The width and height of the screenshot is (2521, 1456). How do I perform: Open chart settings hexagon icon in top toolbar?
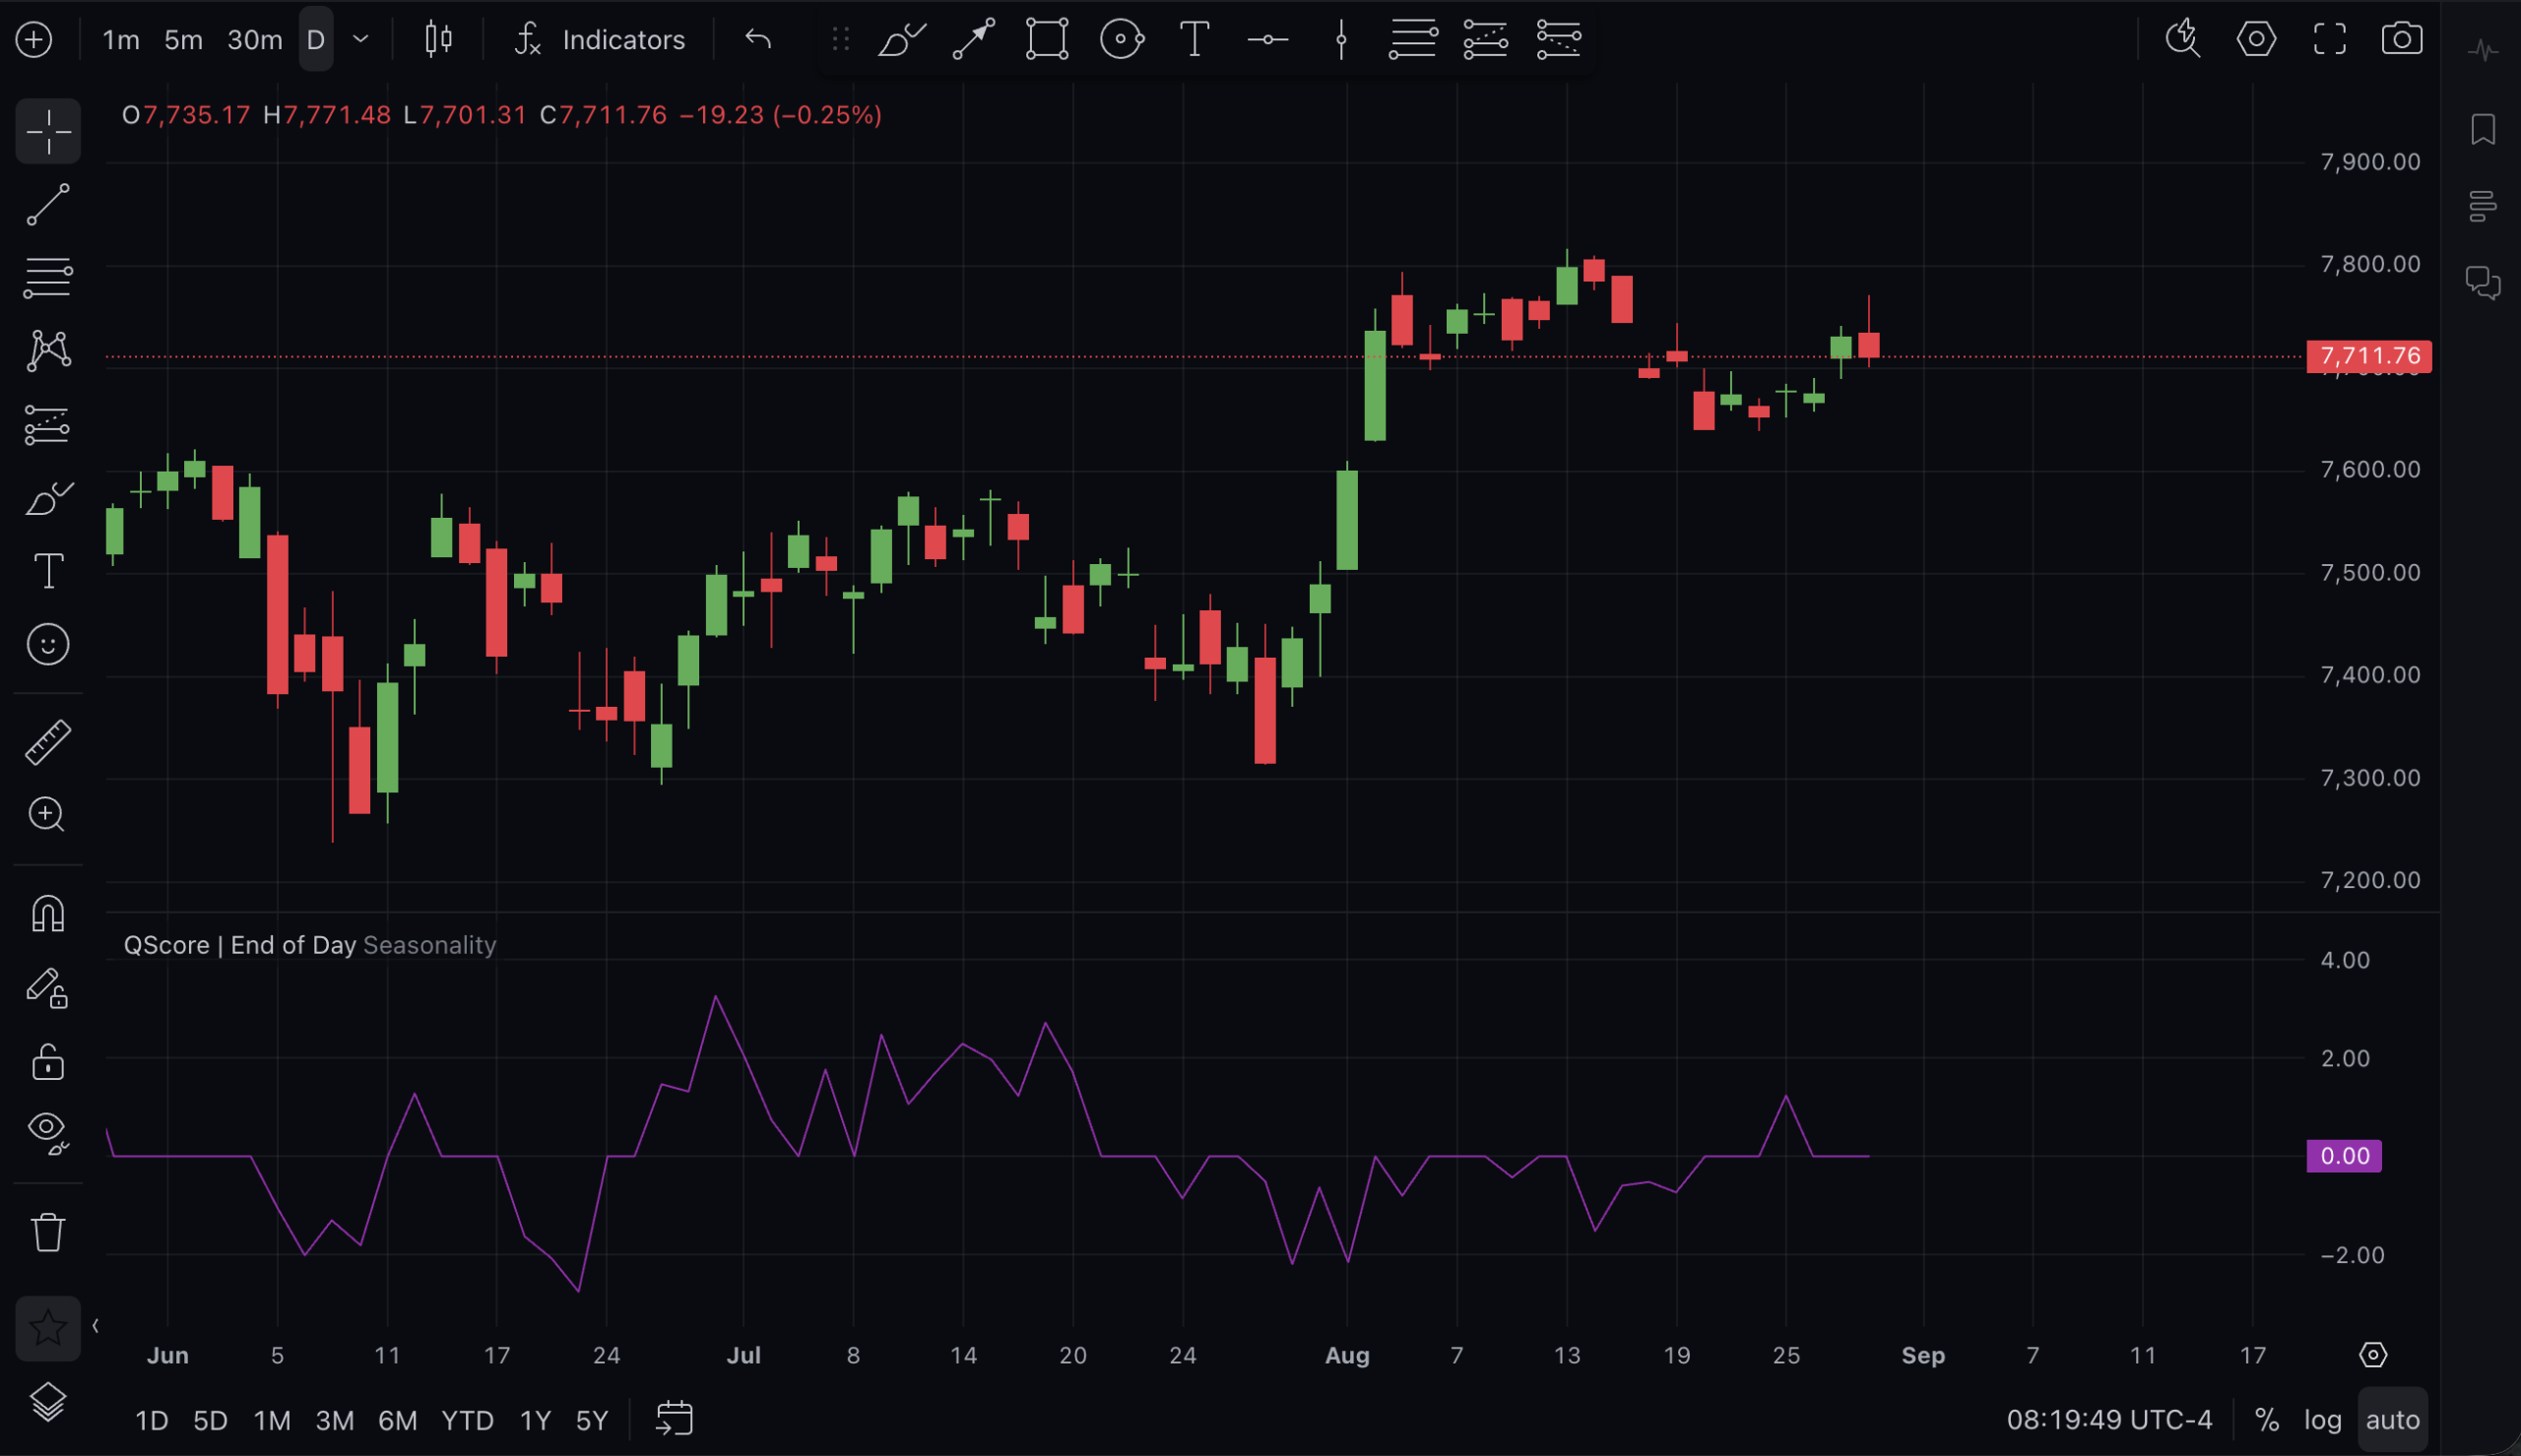(x=2256, y=40)
